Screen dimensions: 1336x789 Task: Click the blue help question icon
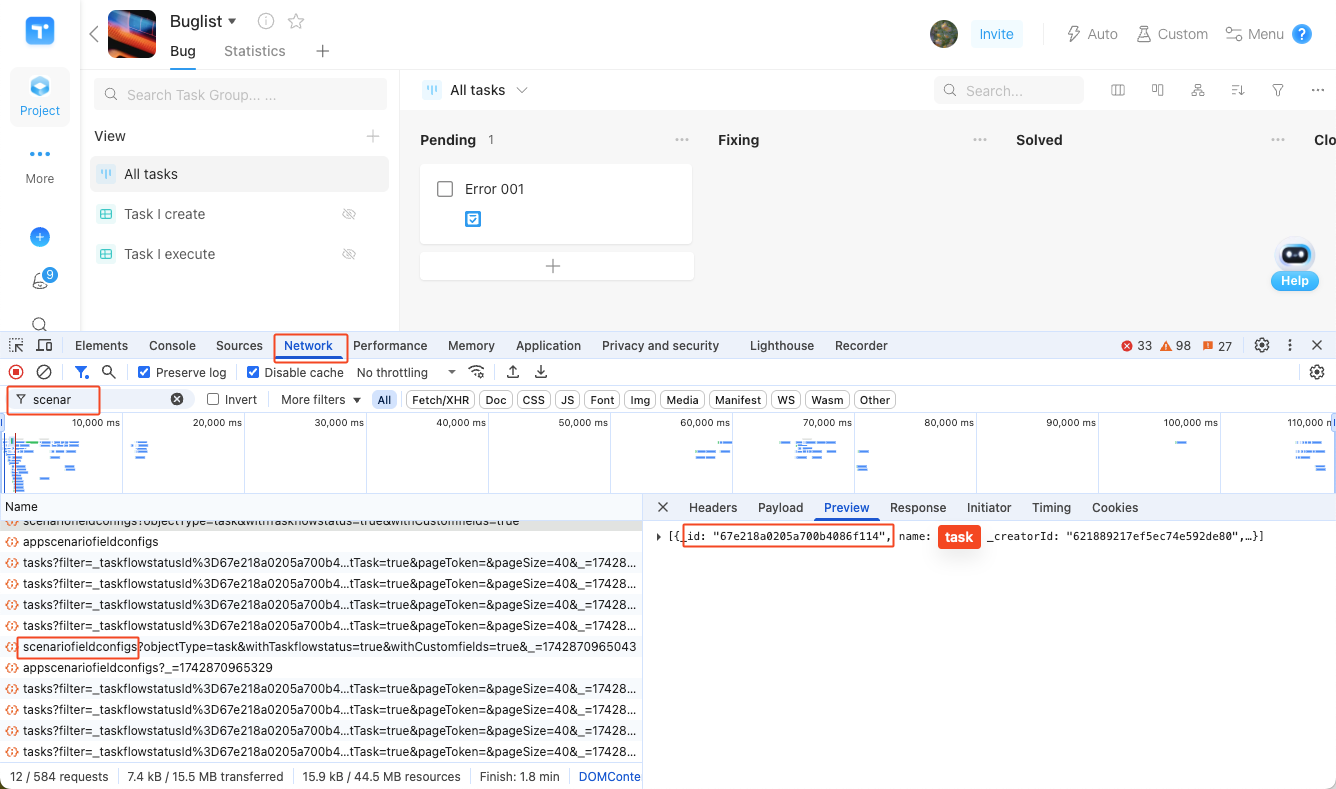(1302, 34)
